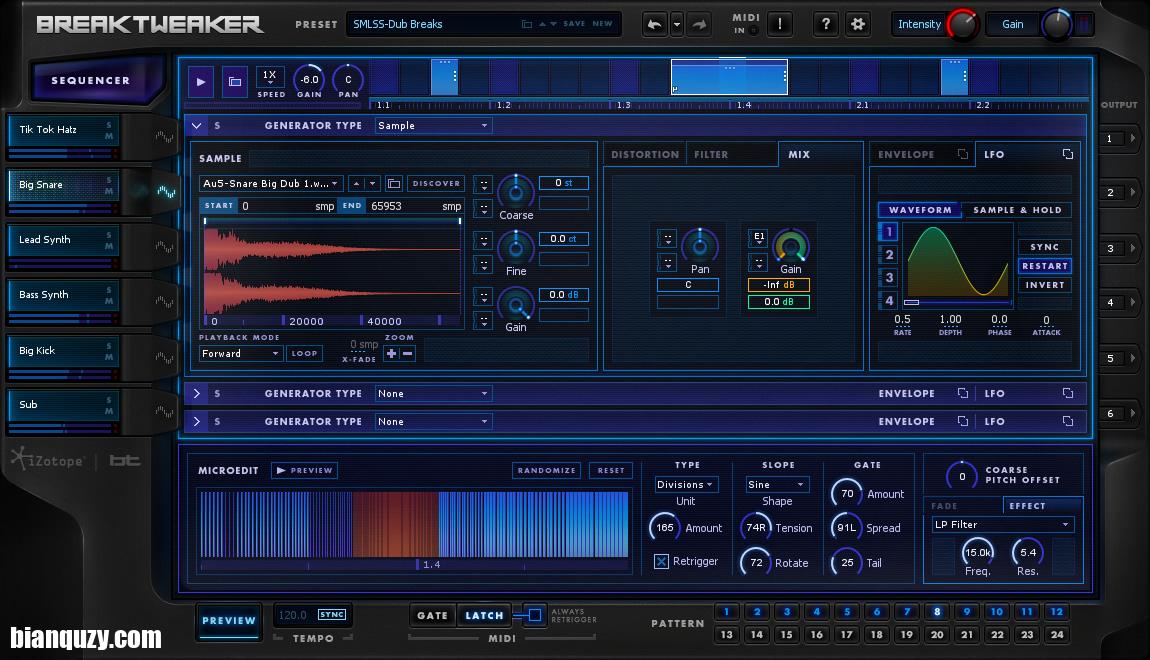This screenshot has width=1150, height=660.
Task: Mute the Big Kick track
Action: point(109,357)
